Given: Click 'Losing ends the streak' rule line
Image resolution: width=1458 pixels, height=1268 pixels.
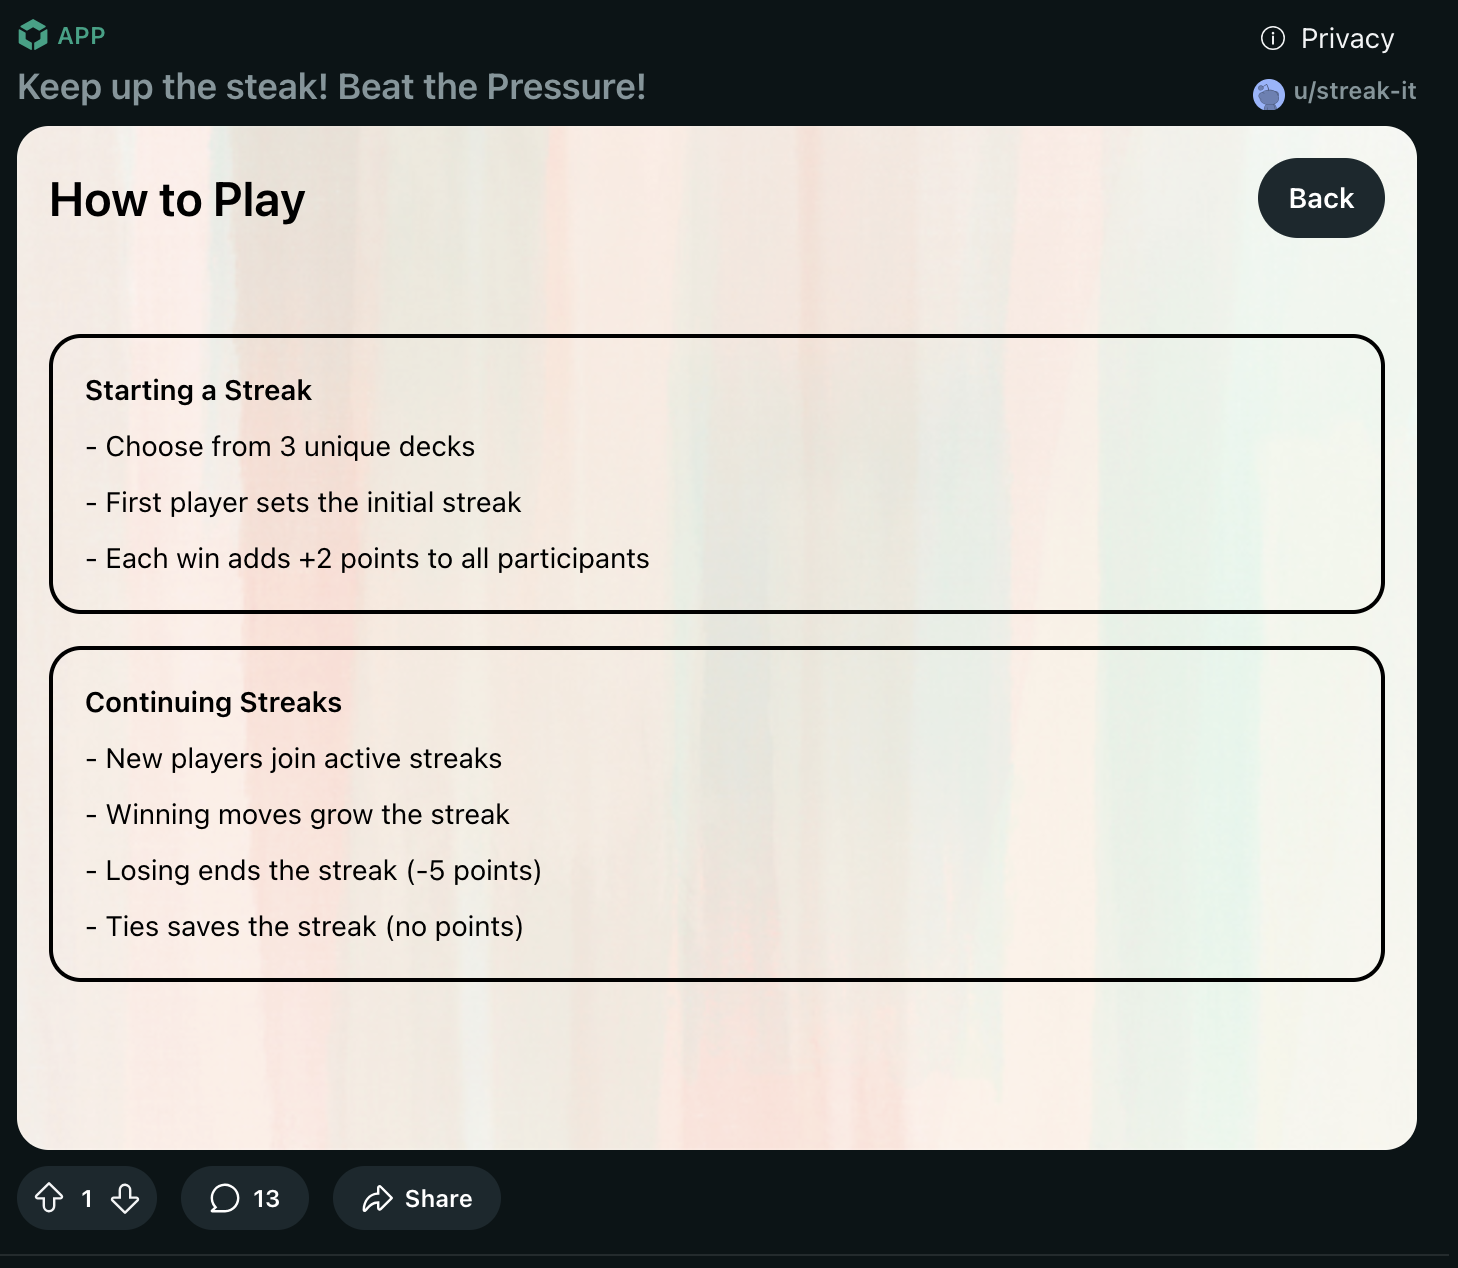Looking at the screenshot, I should [x=322, y=870].
